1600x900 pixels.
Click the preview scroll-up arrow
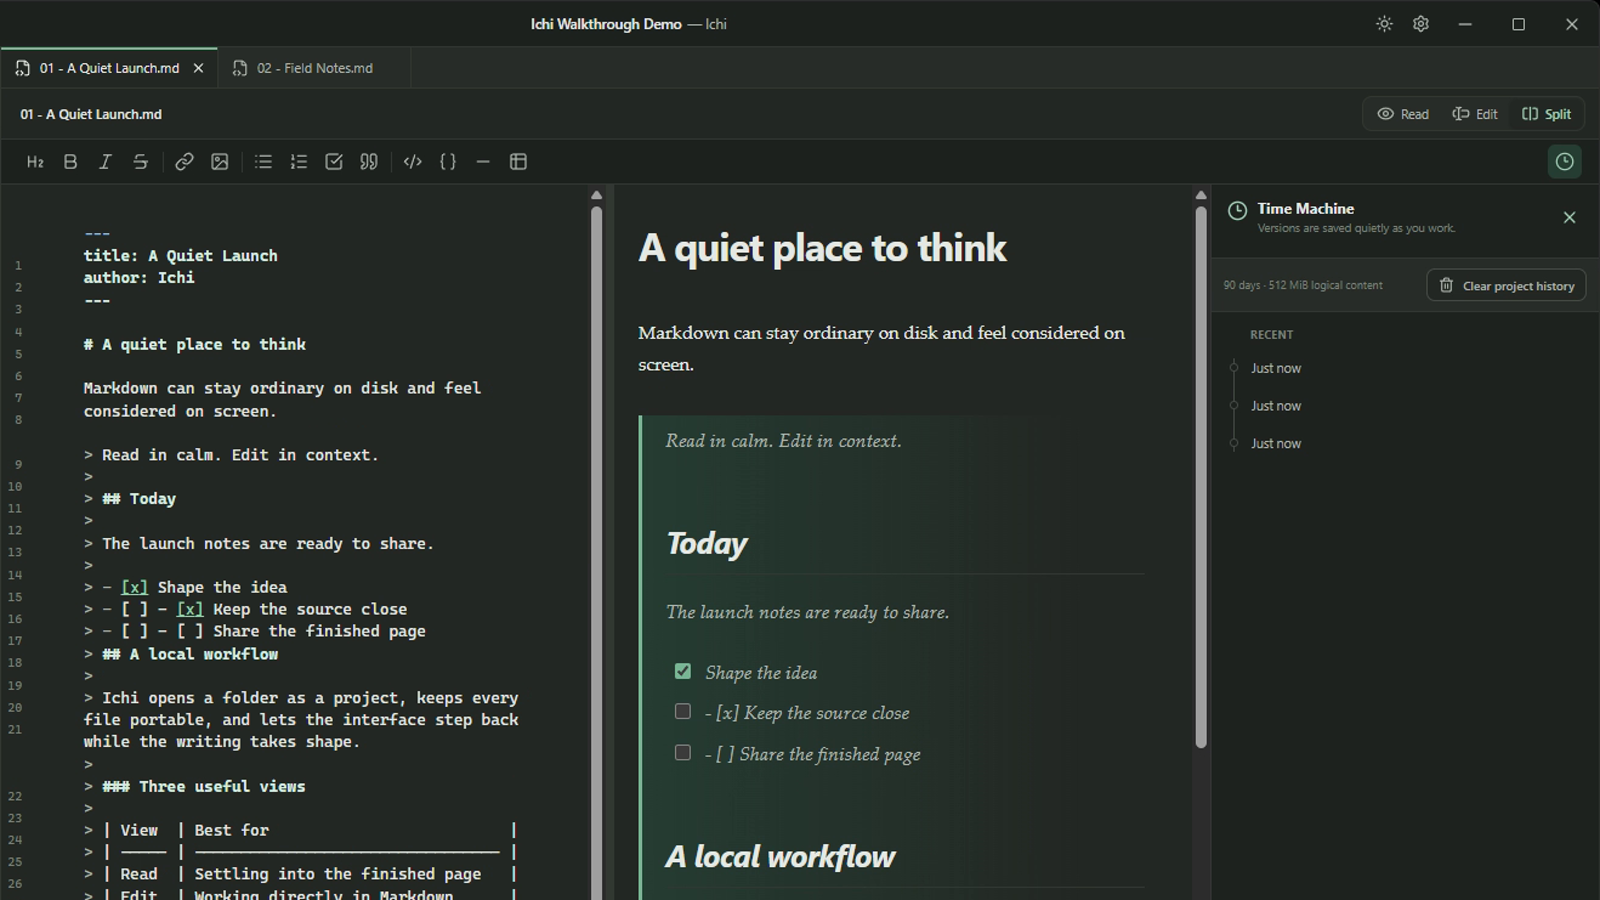[x=1201, y=195]
